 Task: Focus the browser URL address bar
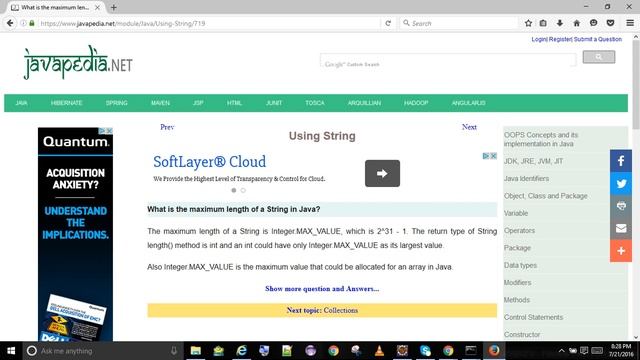(208, 23)
